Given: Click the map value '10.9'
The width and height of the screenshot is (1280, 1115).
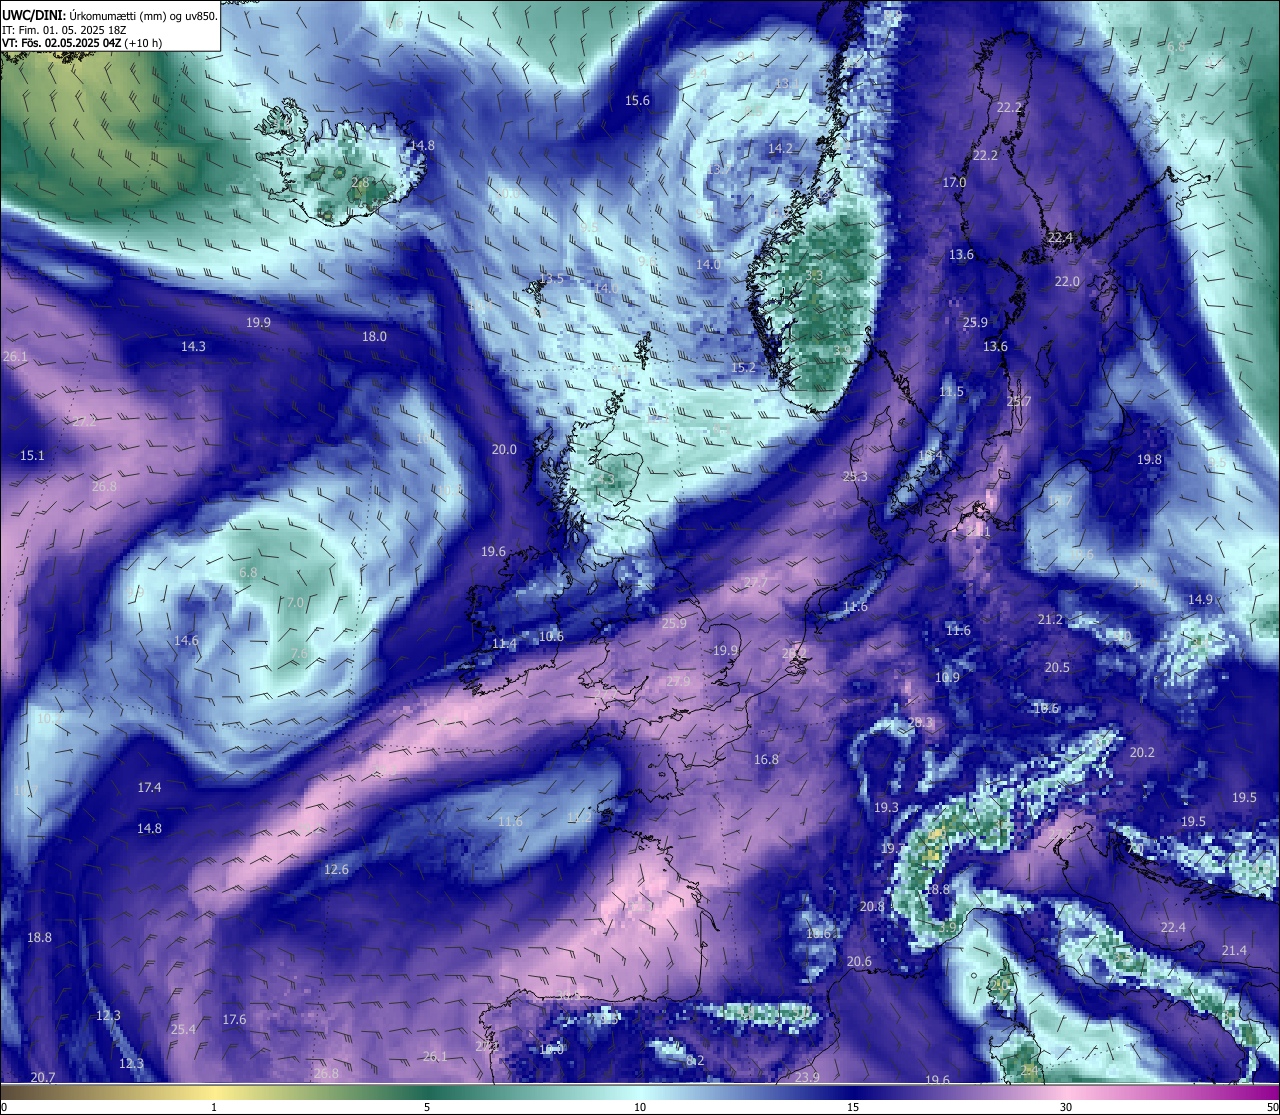Looking at the screenshot, I should (x=947, y=677).
